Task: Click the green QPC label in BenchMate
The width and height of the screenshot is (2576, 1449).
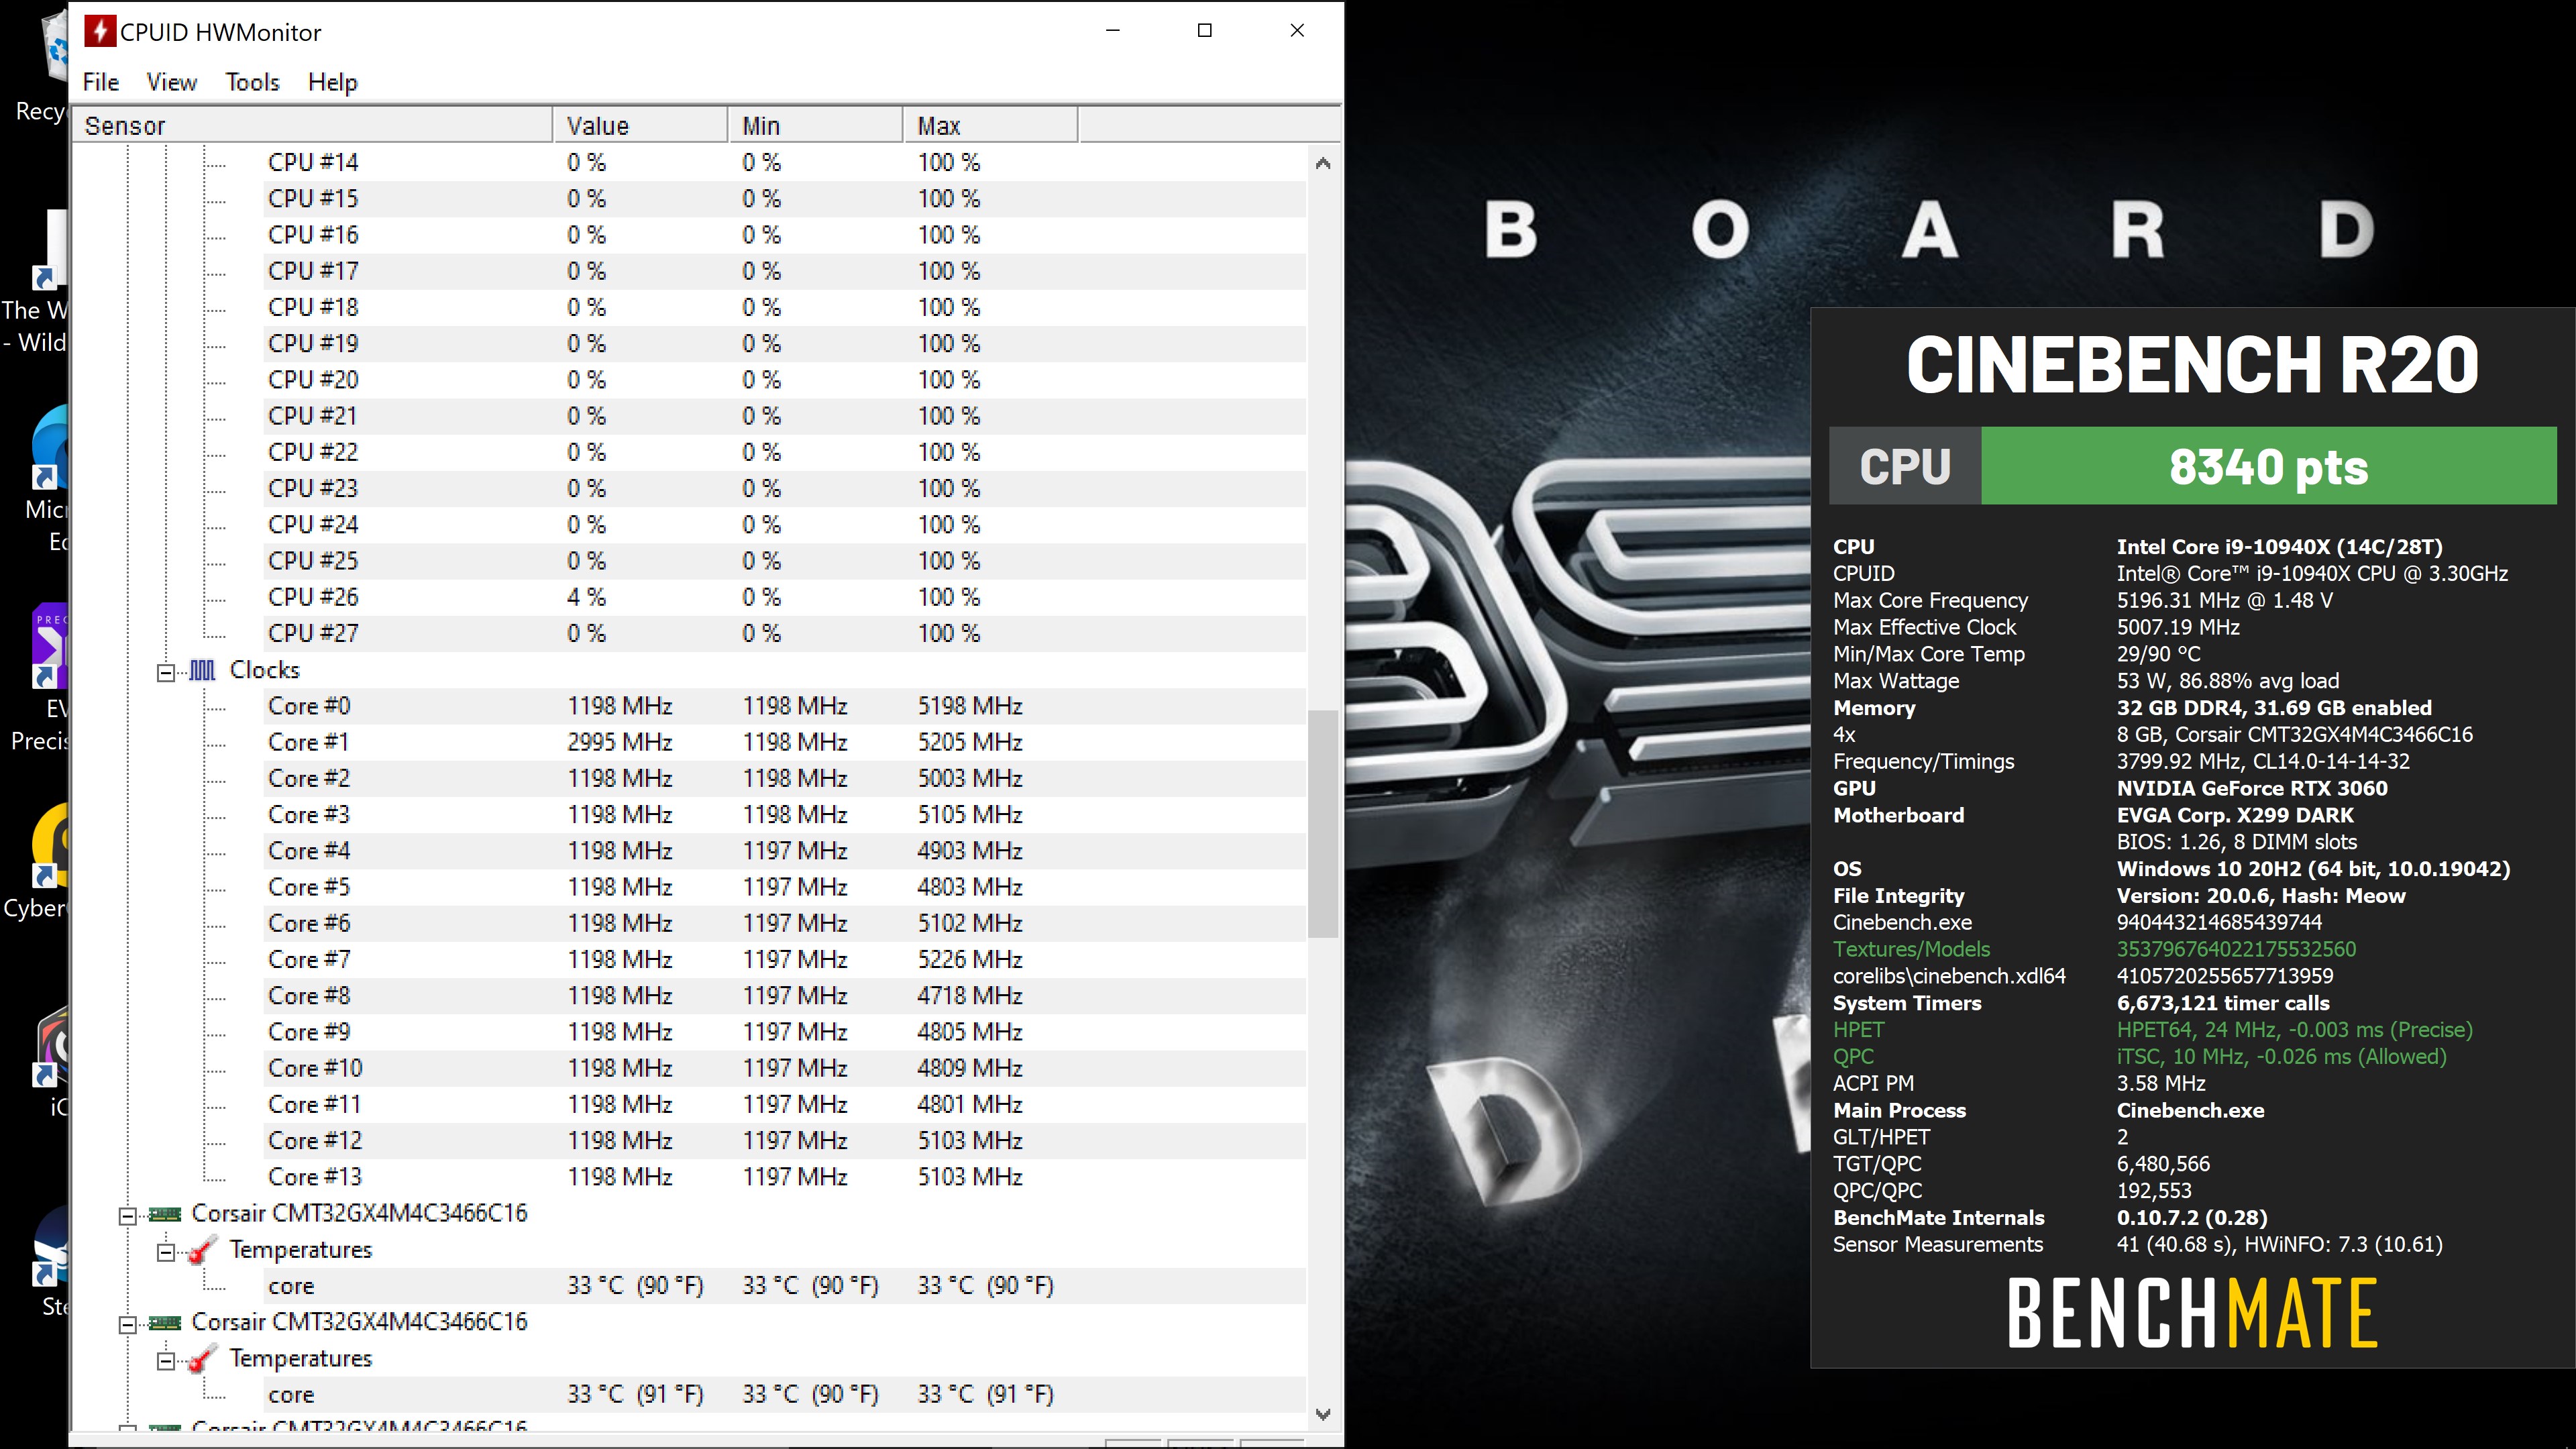Action: pyautogui.click(x=1853, y=1057)
